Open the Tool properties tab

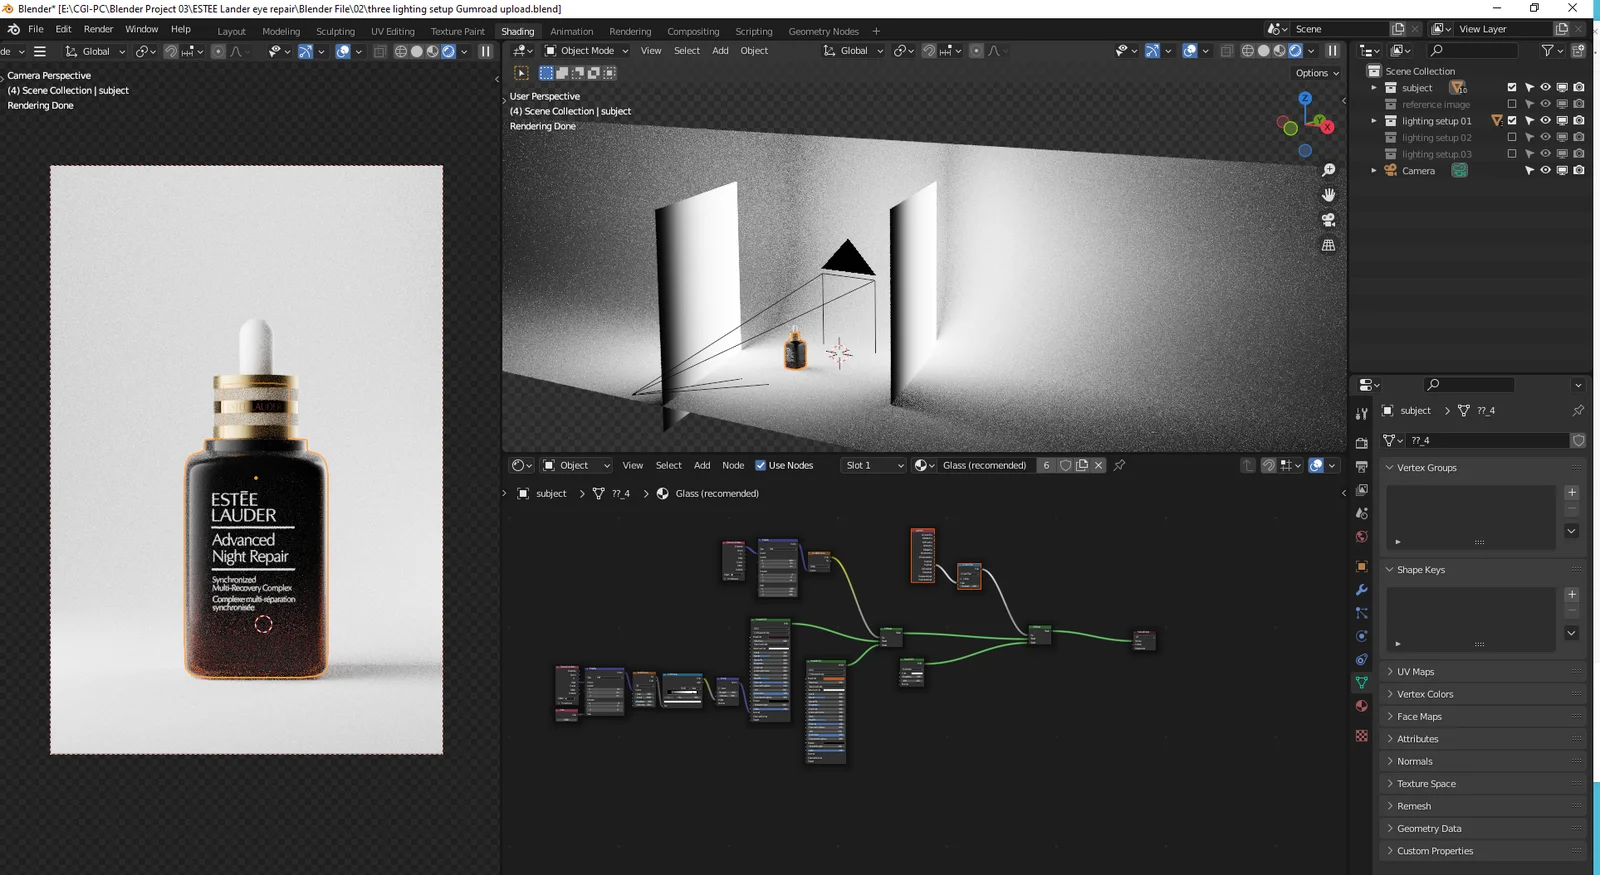click(x=1361, y=413)
